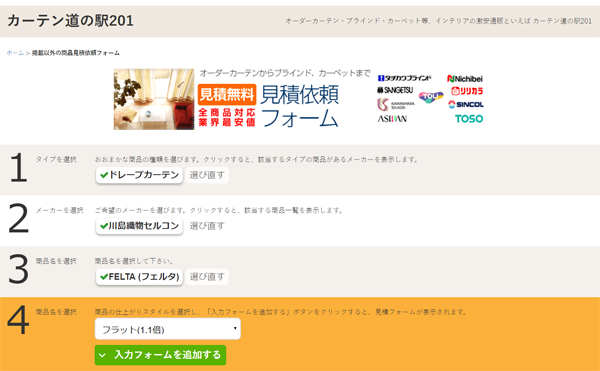The width and height of the screenshot is (600, 371).
Task: Click the green checkmark on ドレープカーテン
Action: 104,175
